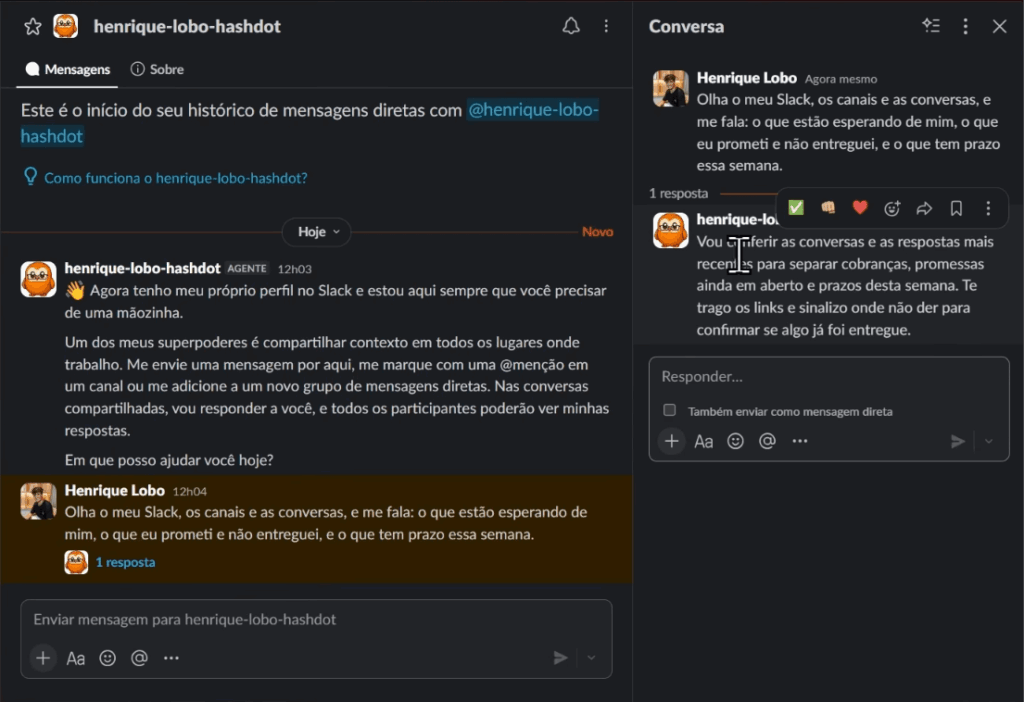This screenshot has width=1024, height=702.
Task: Click plus attachment button in thread composer
Action: click(671, 441)
